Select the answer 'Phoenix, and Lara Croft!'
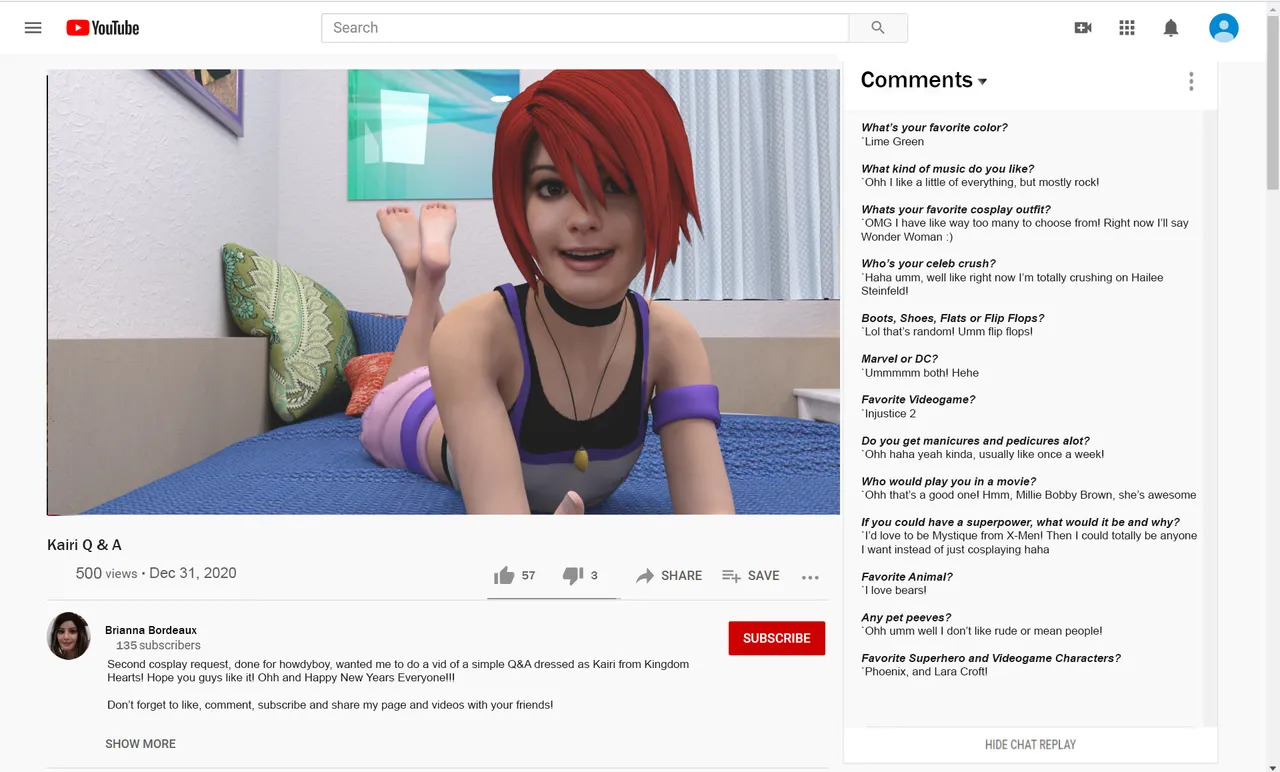Viewport: 1280px width, 772px height. click(x=924, y=672)
